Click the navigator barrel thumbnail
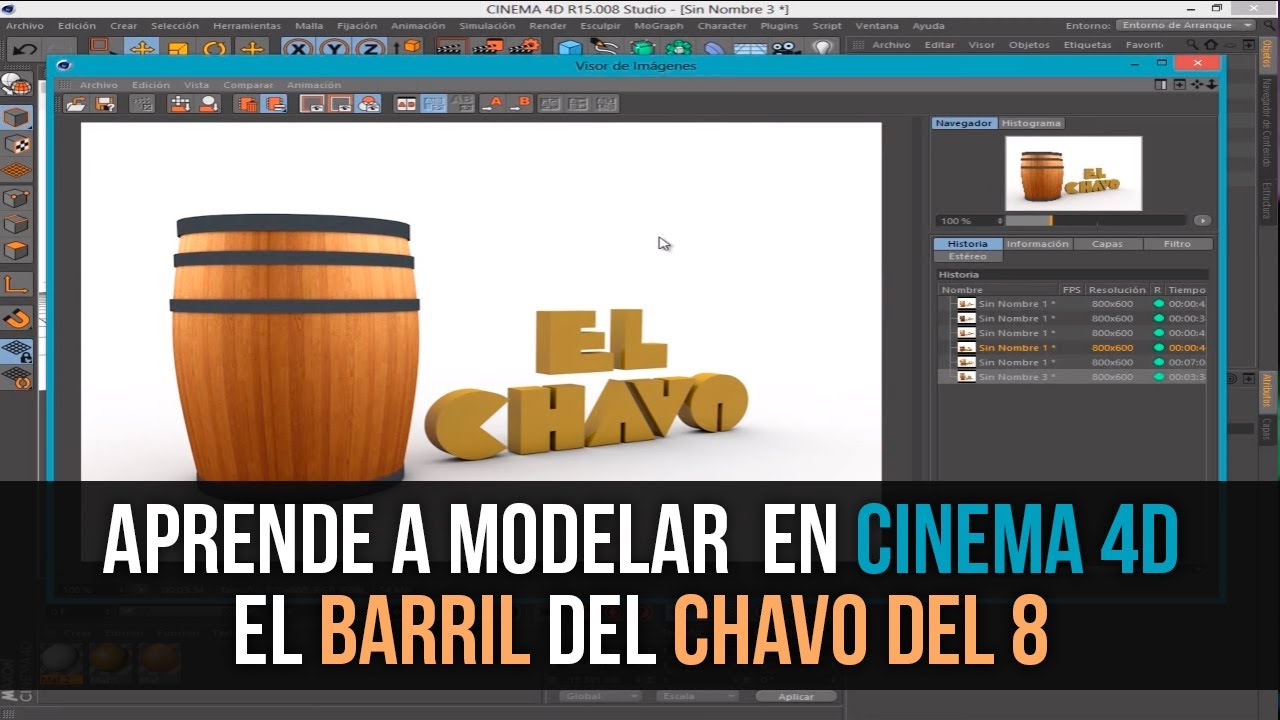 tap(1073, 174)
